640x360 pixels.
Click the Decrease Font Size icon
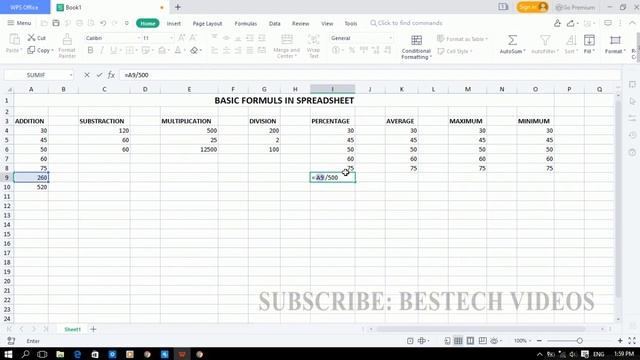193,38
